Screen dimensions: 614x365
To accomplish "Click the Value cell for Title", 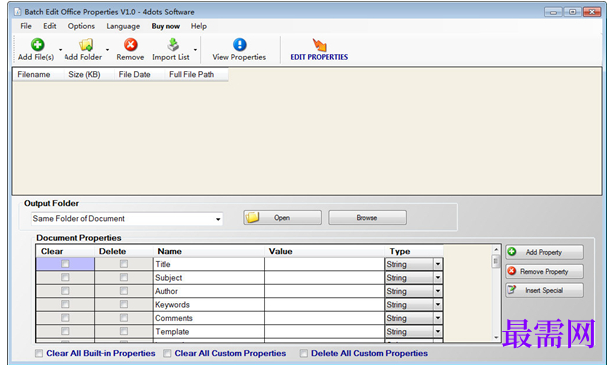I will point(325,264).
